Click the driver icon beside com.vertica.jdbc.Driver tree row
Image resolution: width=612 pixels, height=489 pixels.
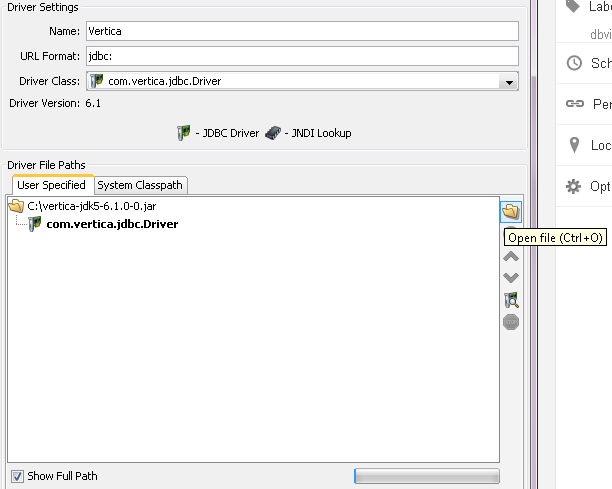point(35,224)
